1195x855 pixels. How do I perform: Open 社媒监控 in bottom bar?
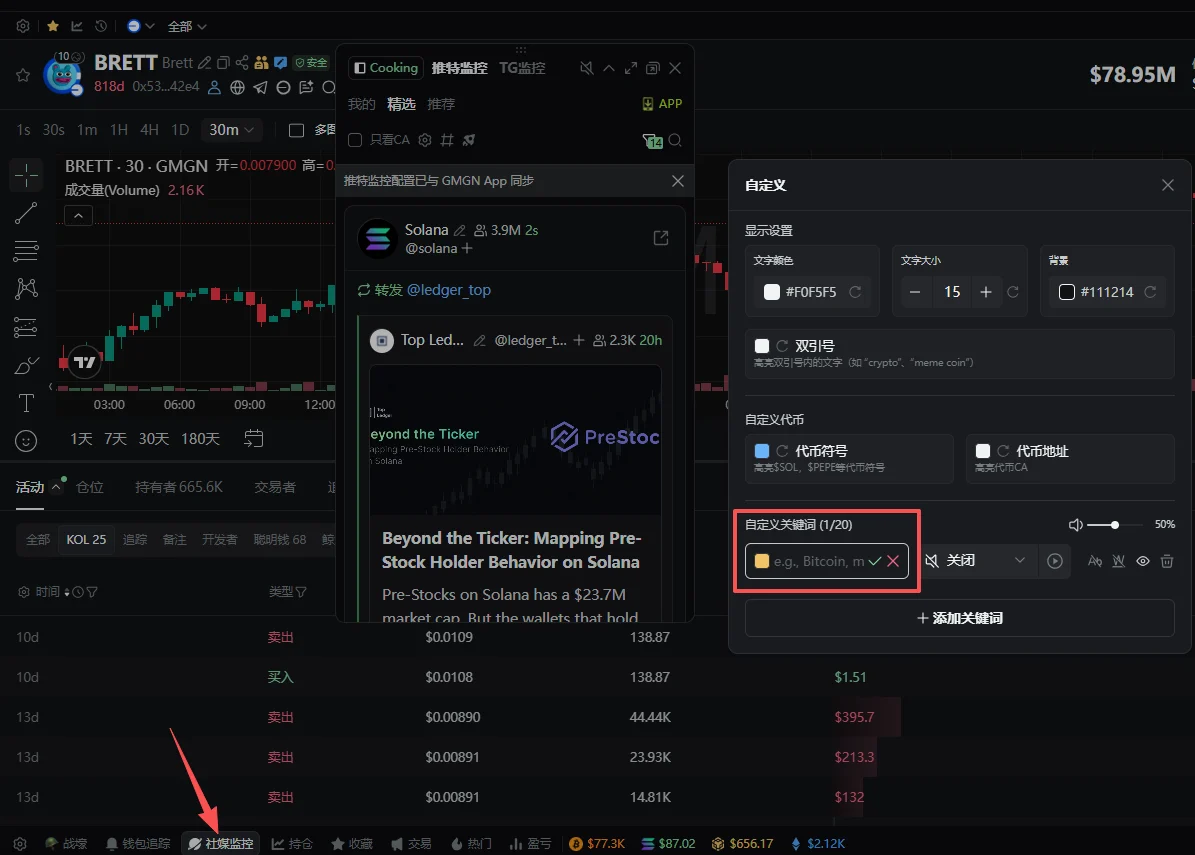(x=220, y=844)
